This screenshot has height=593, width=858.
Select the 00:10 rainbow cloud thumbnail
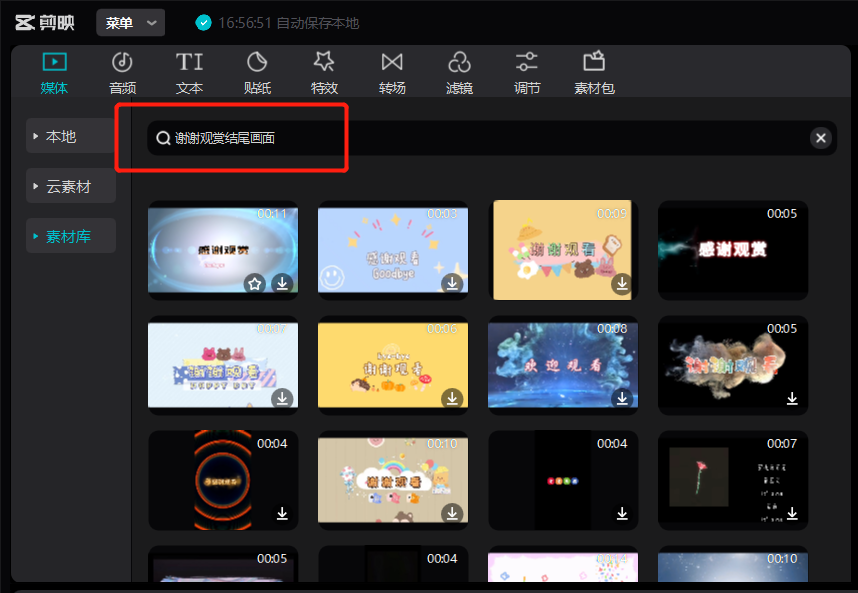click(x=393, y=480)
